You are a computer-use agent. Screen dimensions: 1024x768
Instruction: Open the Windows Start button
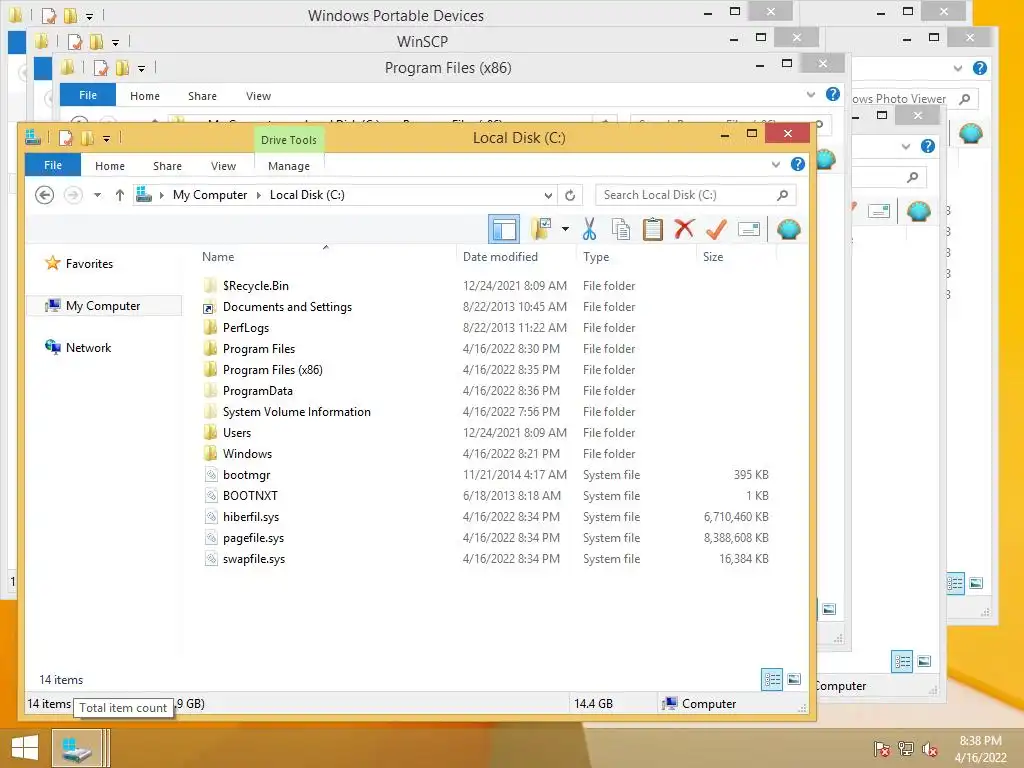point(25,748)
